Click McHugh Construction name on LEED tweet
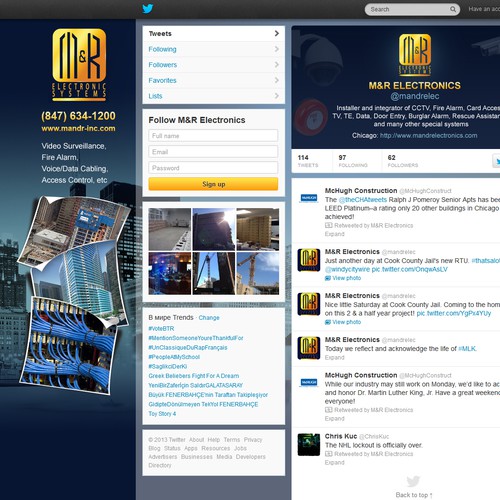 click(361, 191)
